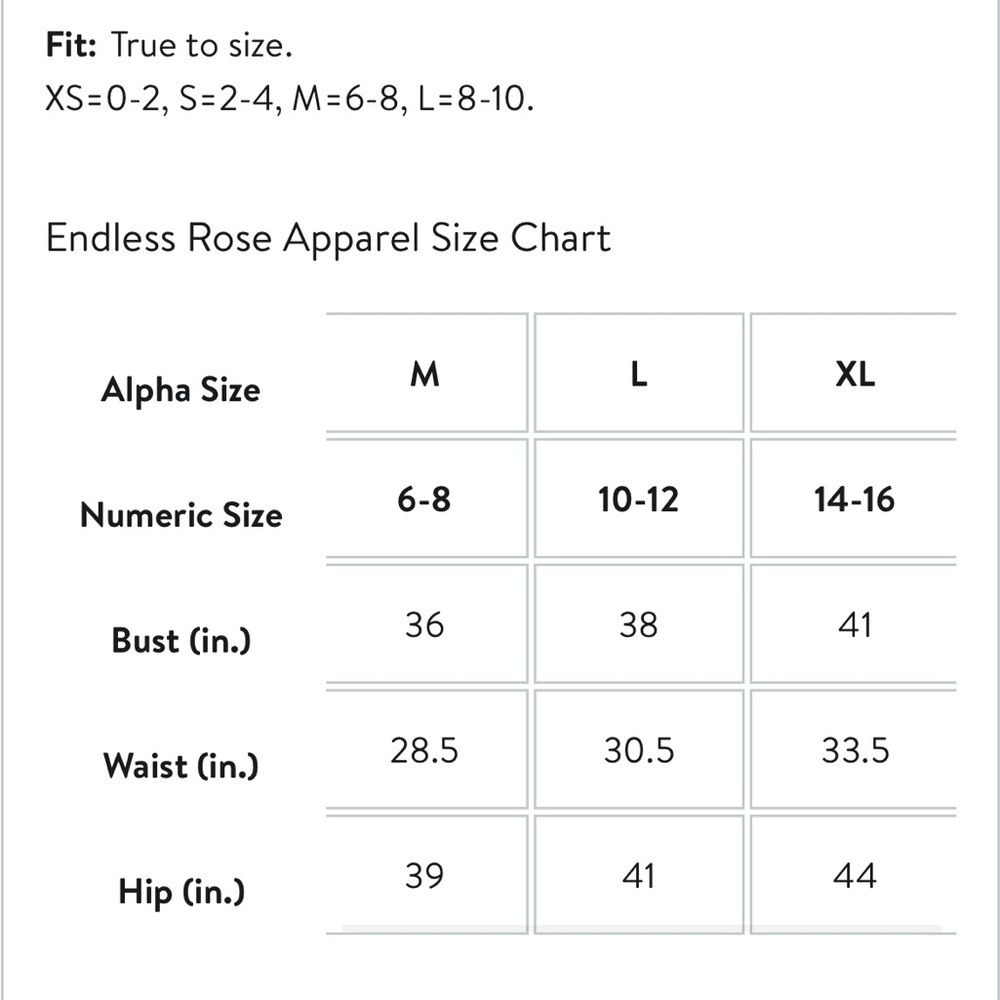This screenshot has width=1000, height=1000.
Task: Click the L alpha size cell
Action: [x=639, y=374]
